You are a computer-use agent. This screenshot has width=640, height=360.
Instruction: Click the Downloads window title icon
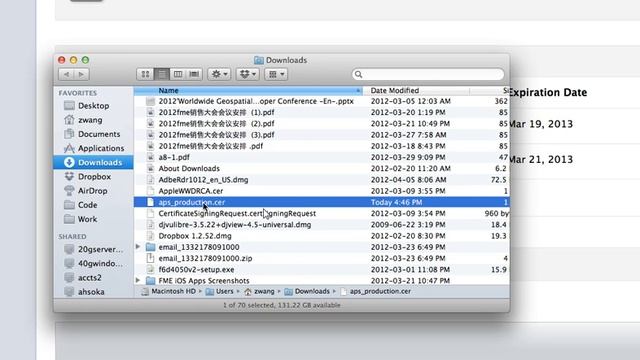pyautogui.click(x=259, y=60)
